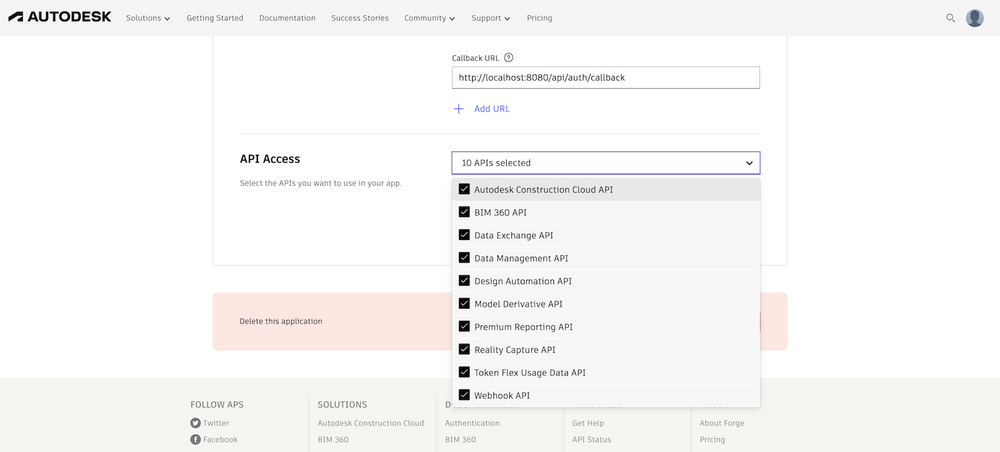Select the Webhook API label
The width and height of the screenshot is (1000, 452).
pos(502,395)
